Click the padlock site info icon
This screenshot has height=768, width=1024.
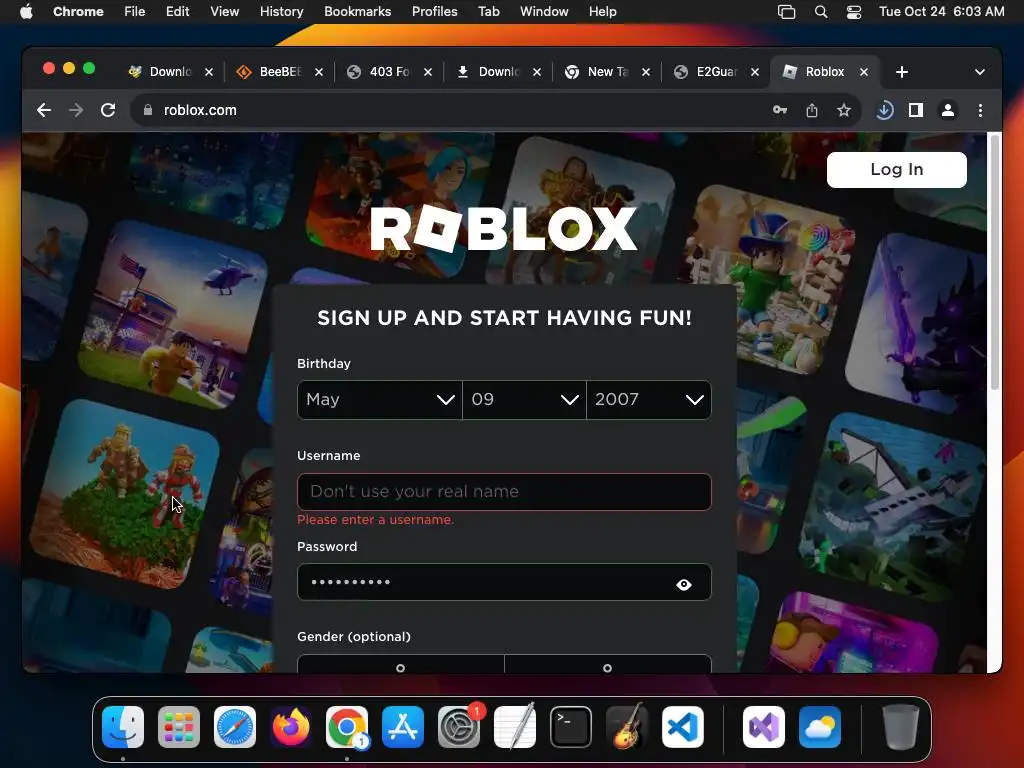pos(148,110)
